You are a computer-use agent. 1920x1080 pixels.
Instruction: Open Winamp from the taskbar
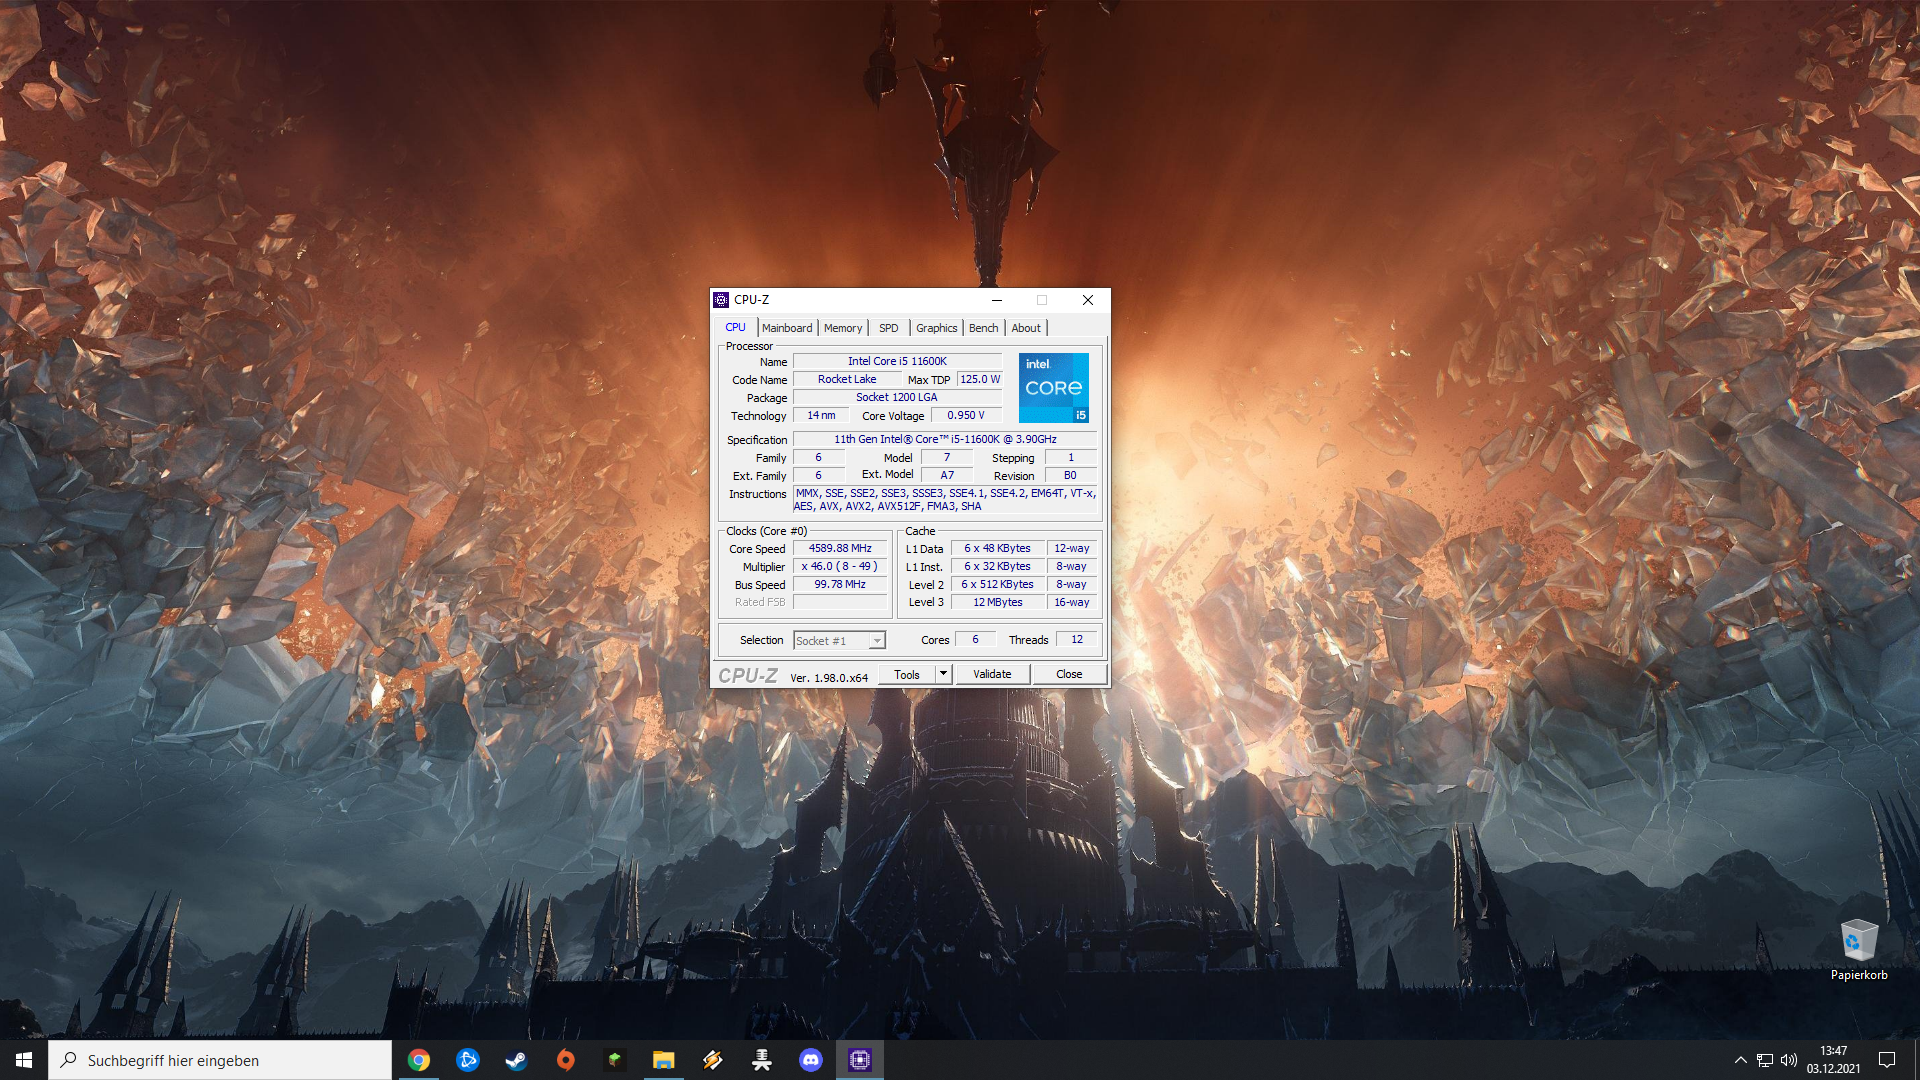click(713, 1060)
